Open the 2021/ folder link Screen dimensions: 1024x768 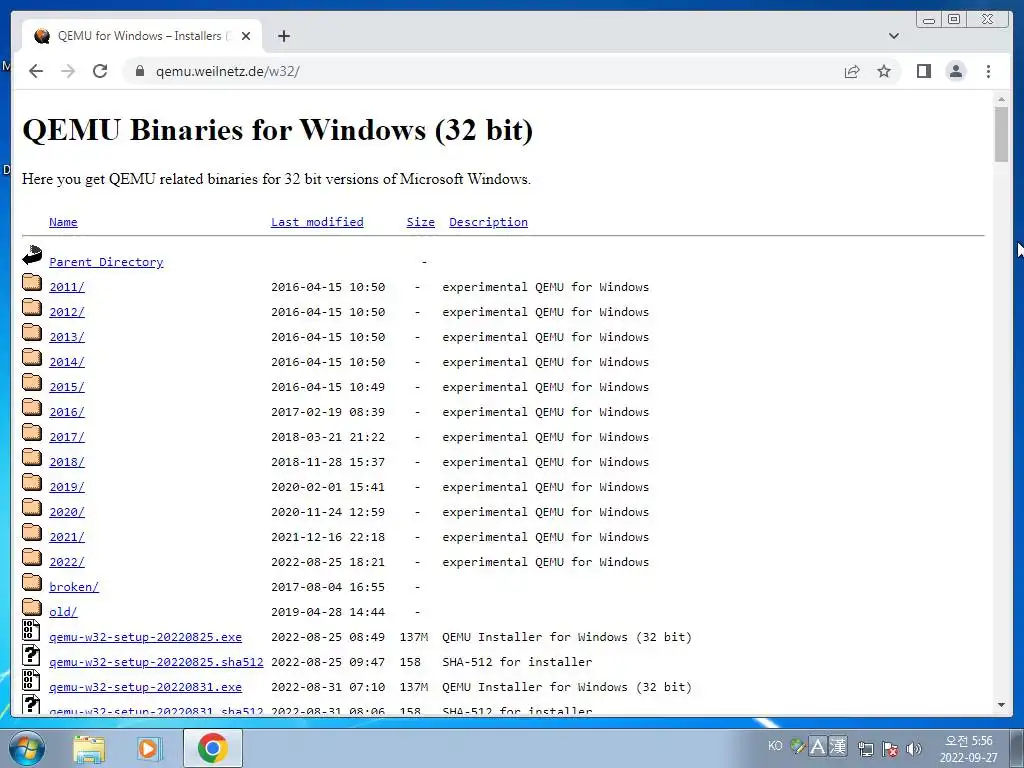click(x=67, y=537)
